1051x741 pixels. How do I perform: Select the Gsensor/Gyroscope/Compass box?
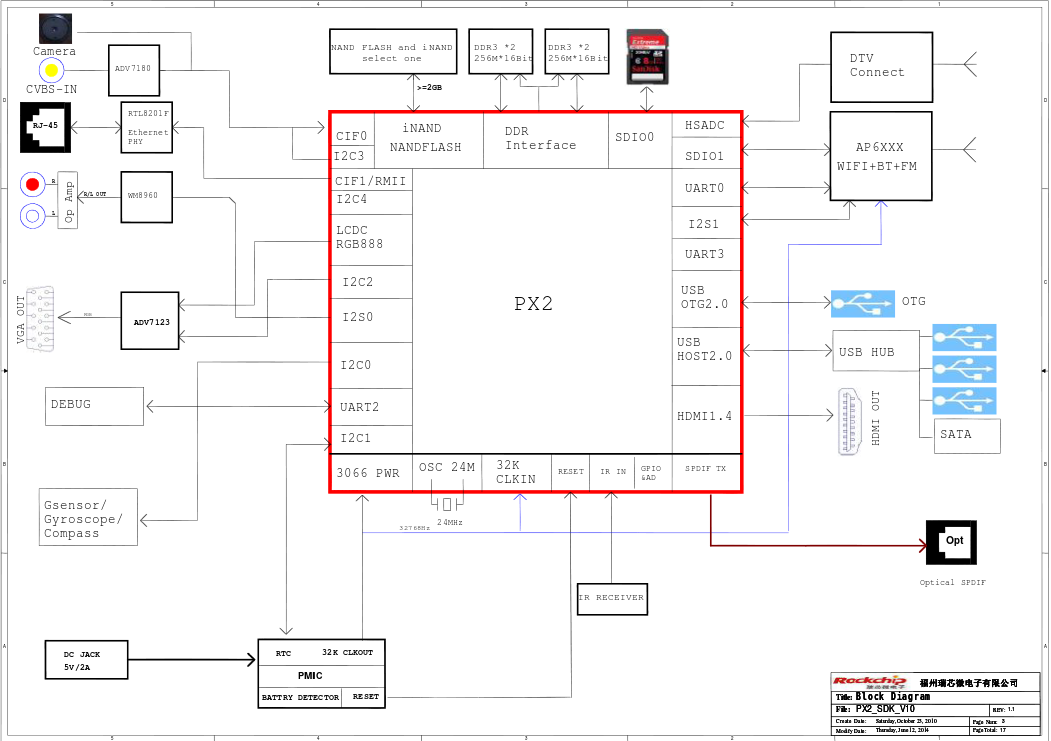tap(88, 517)
